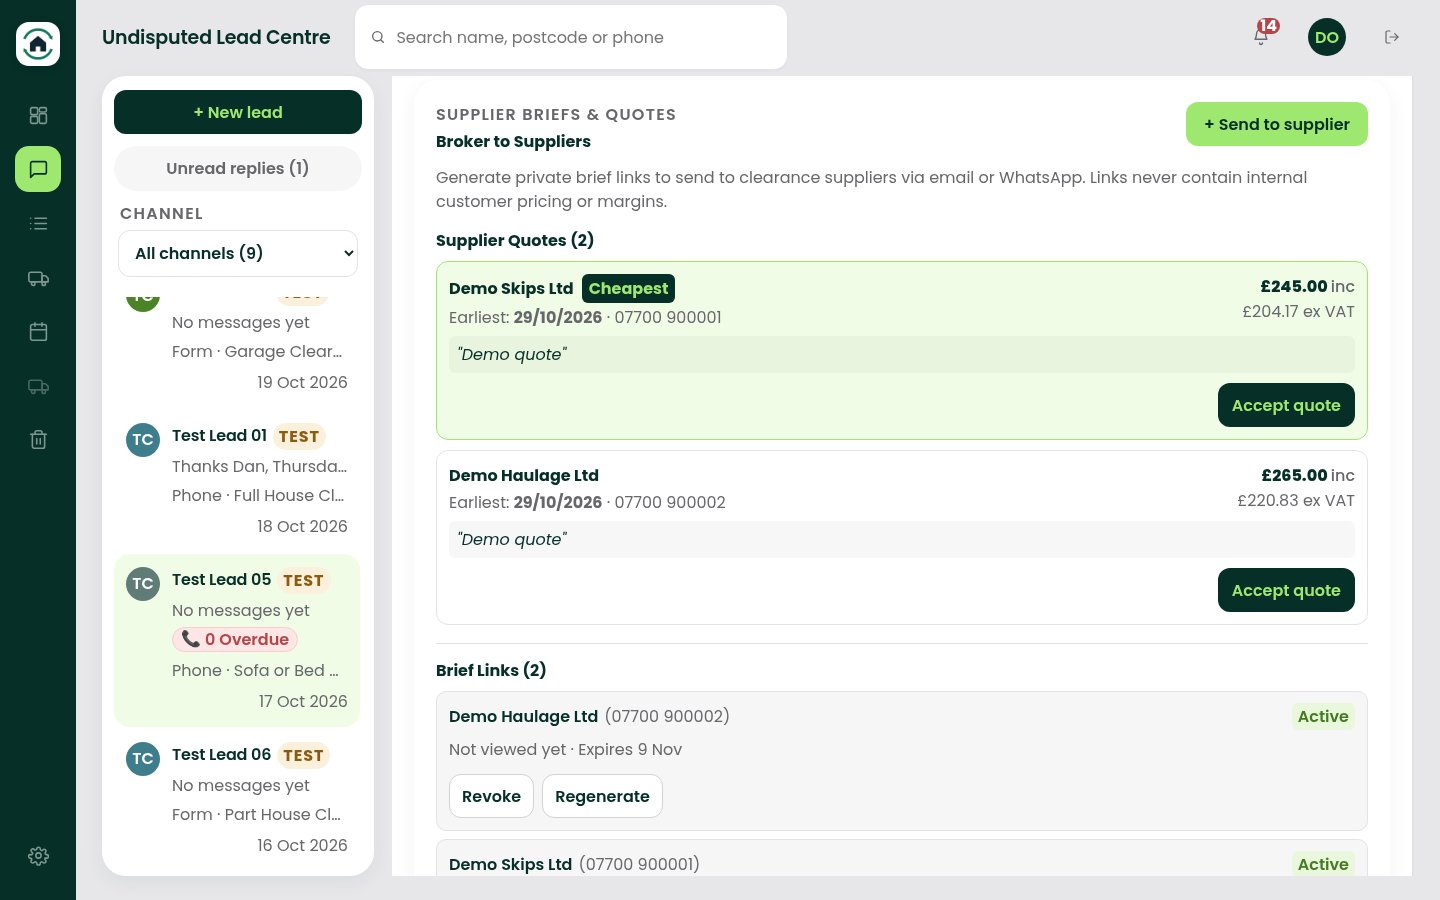Click the search magnifier icon

378,37
